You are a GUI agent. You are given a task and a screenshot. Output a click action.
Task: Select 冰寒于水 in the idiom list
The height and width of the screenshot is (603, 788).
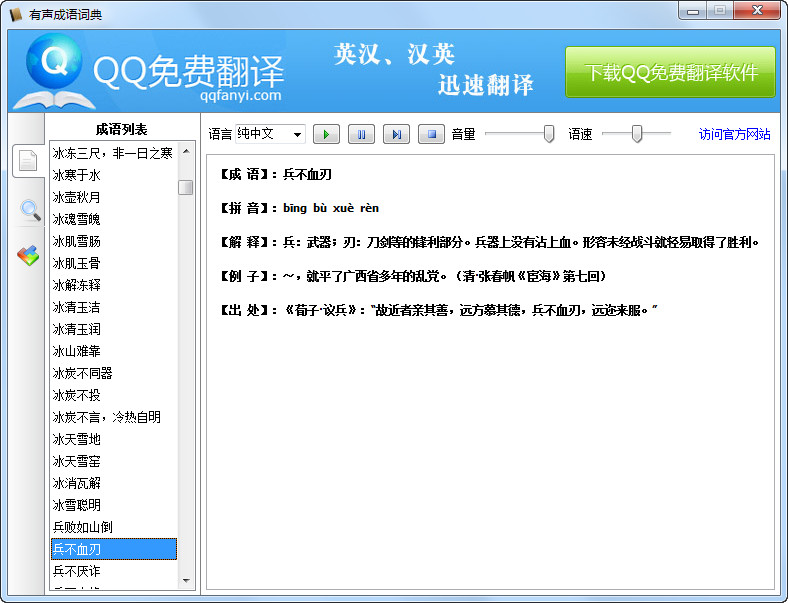(114, 175)
